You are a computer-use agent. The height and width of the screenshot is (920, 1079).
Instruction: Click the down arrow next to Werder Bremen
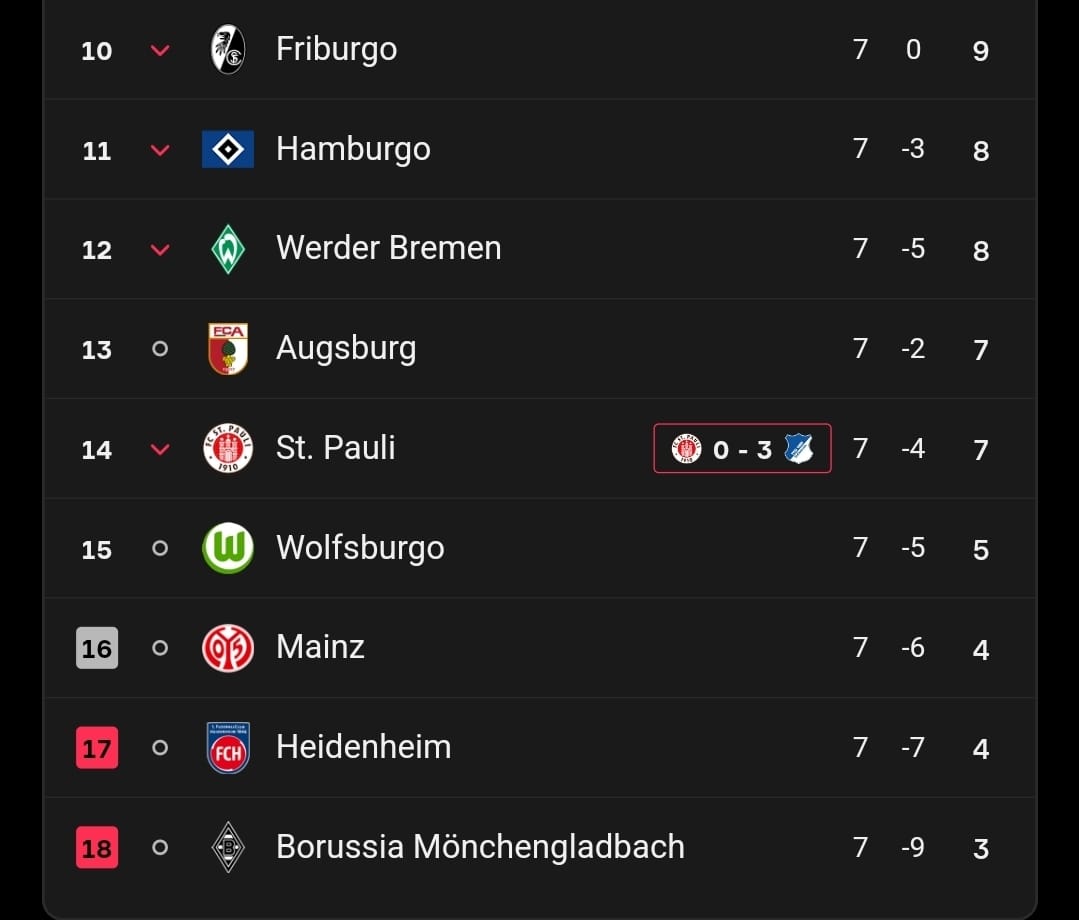160,250
